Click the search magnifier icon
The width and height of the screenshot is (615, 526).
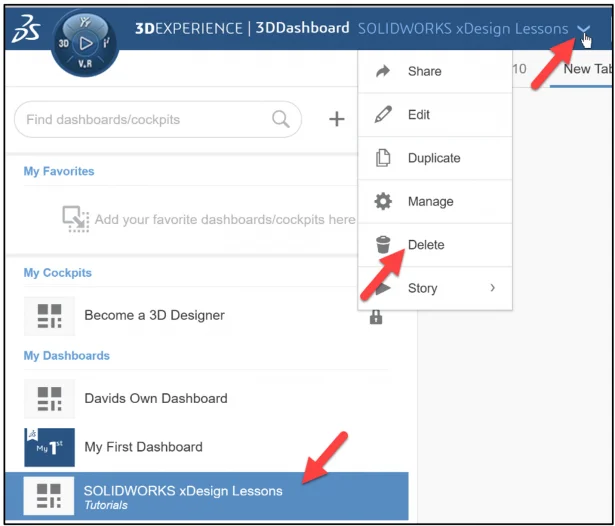[281, 120]
